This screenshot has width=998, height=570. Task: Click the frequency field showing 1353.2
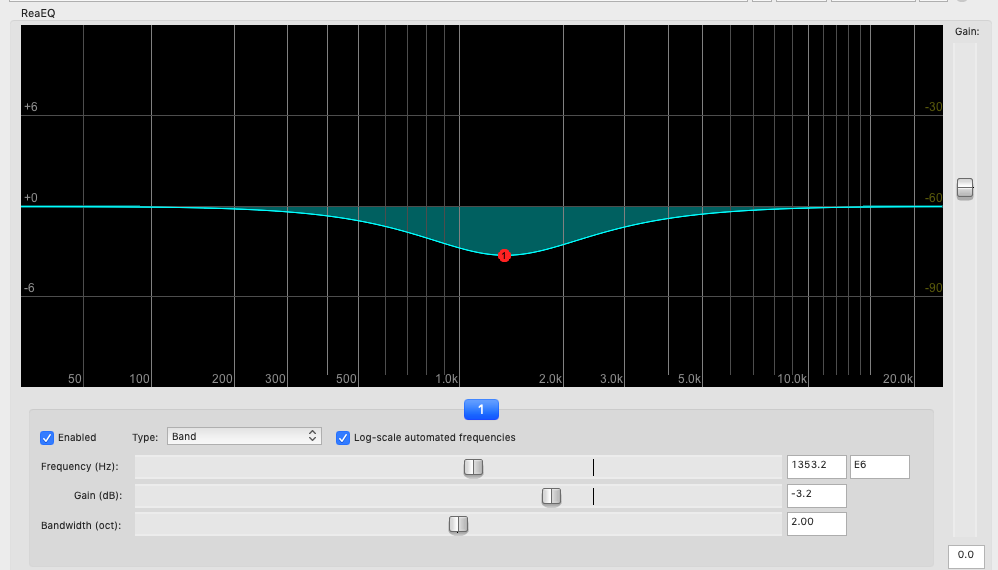tap(817, 466)
